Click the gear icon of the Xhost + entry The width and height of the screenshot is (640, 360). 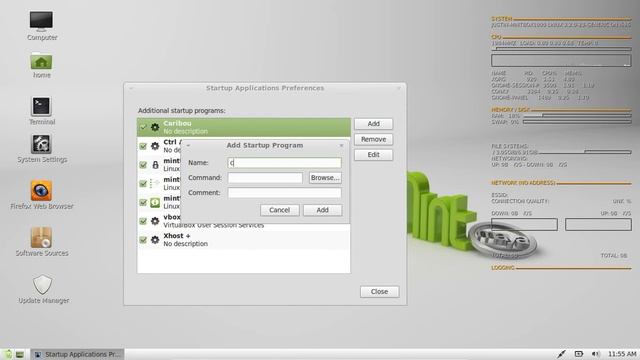click(155, 240)
